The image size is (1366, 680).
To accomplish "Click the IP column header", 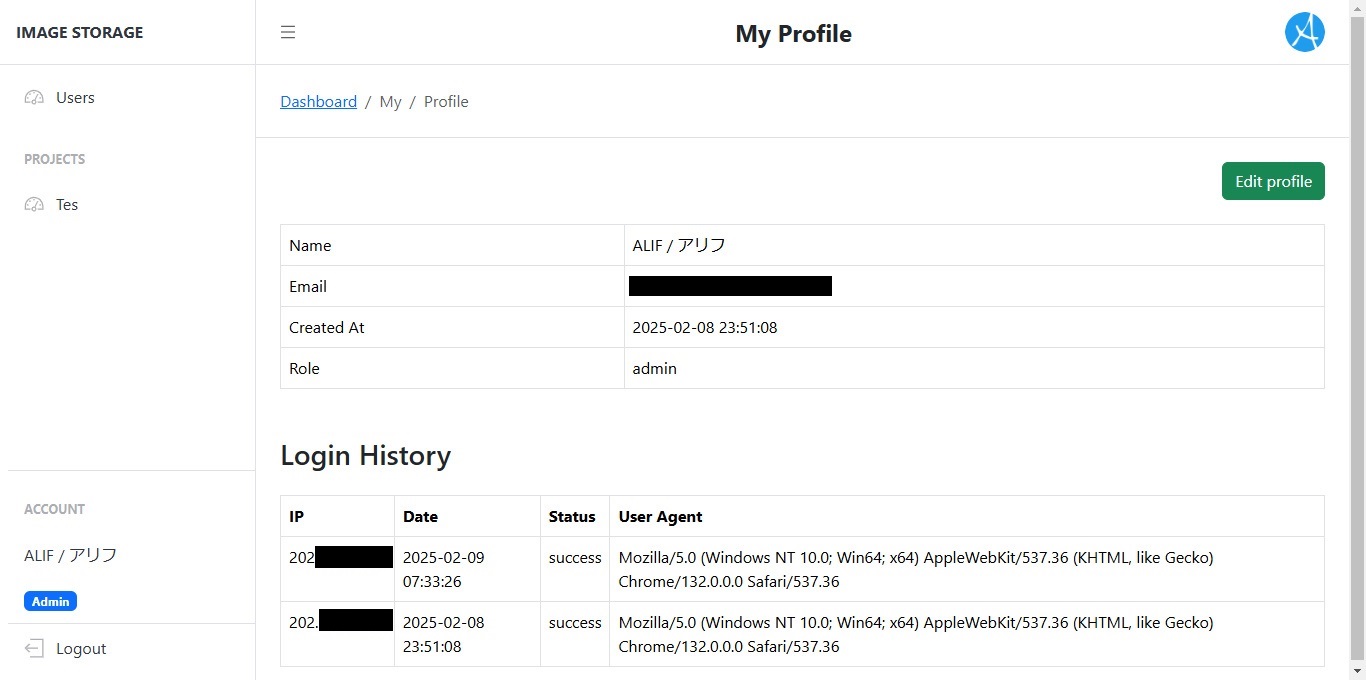I will [x=297, y=517].
